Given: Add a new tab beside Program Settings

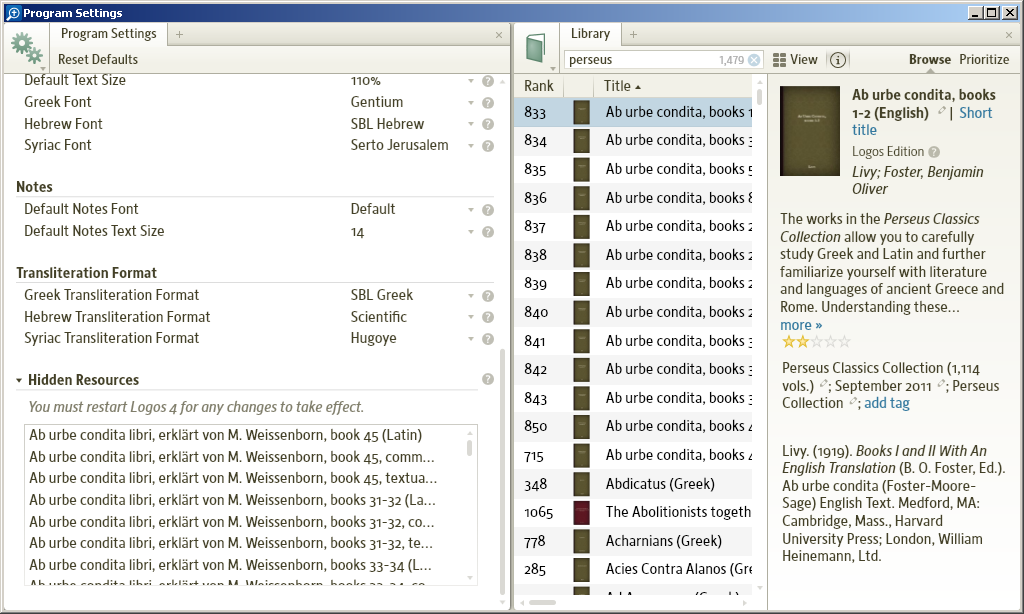Looking at the screenshot, I should (x=180, y=34).
